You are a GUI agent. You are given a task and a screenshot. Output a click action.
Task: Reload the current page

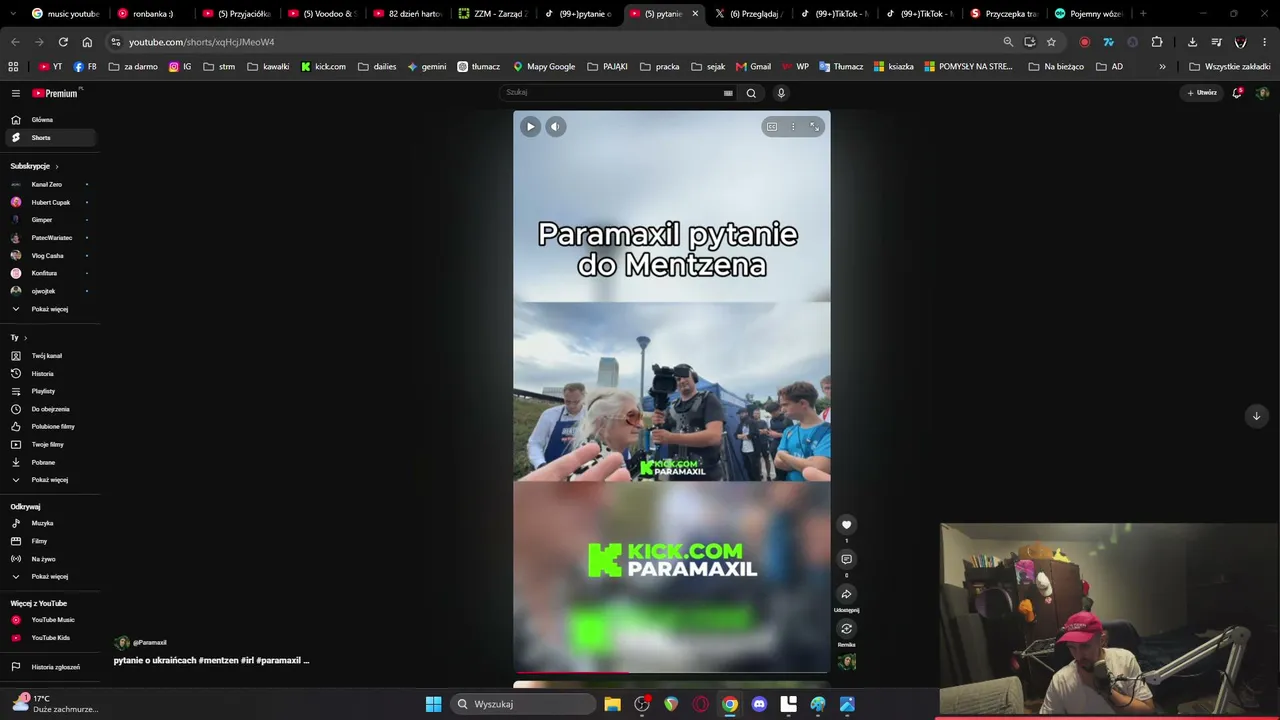click(63, 42)
